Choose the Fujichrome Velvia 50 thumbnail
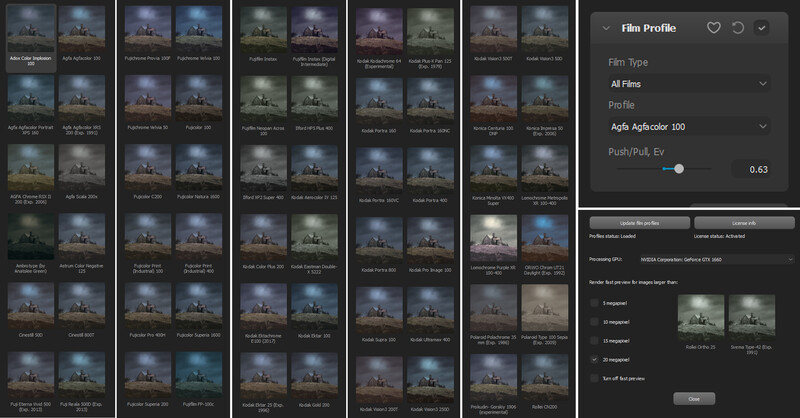 [x=148, y=99]
